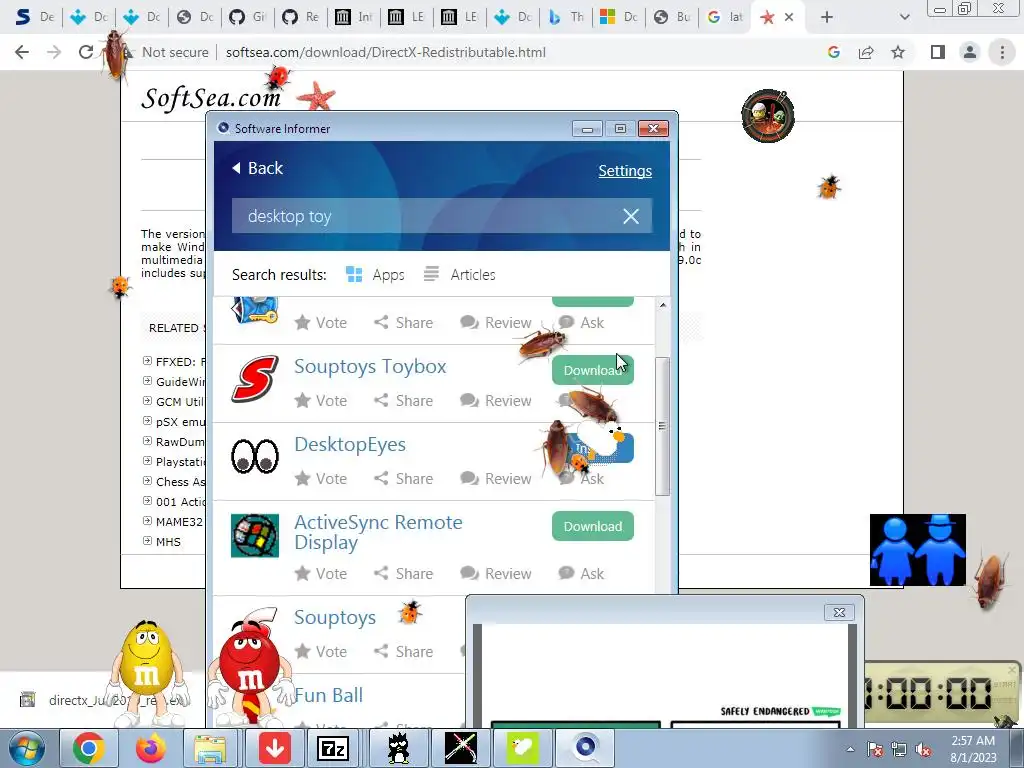Viewport: 1024px width, 768px height.
Task: Open the Souptoys Toybox title link
Action: [x=370, y=366]
